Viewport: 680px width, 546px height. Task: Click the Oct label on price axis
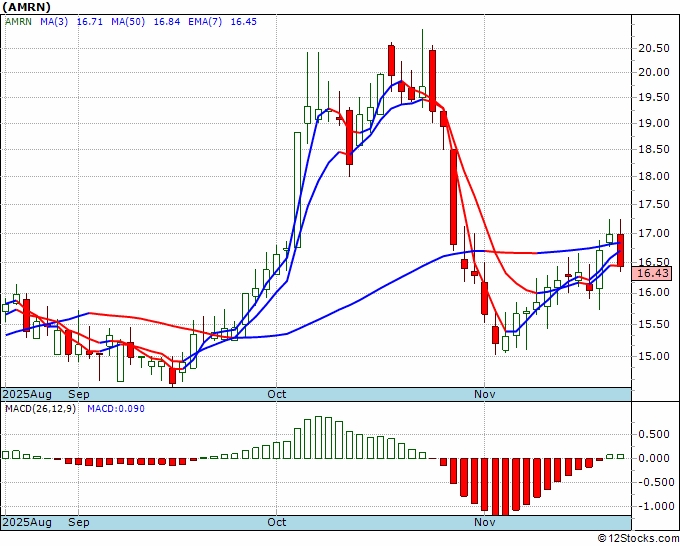coord(277,394)
